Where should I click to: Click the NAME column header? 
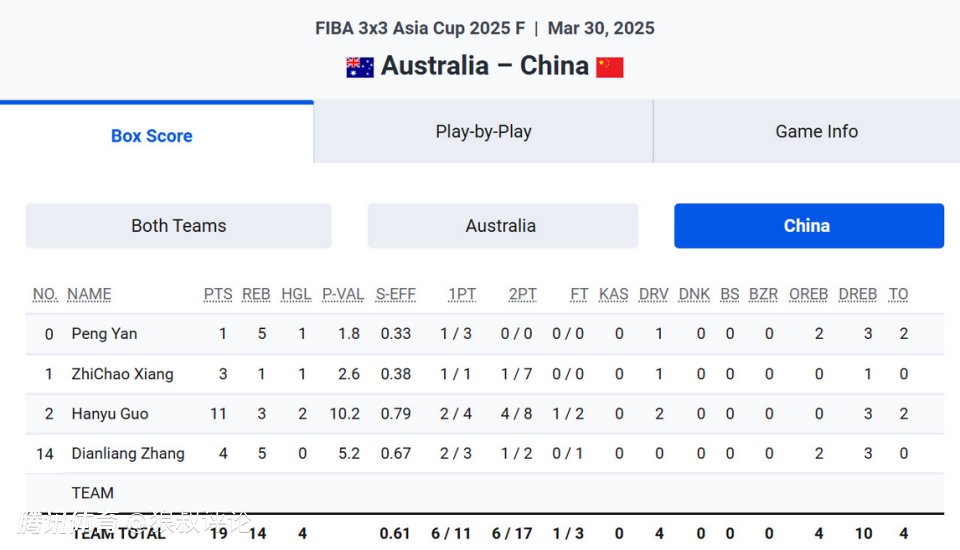(x=89, y=294)
